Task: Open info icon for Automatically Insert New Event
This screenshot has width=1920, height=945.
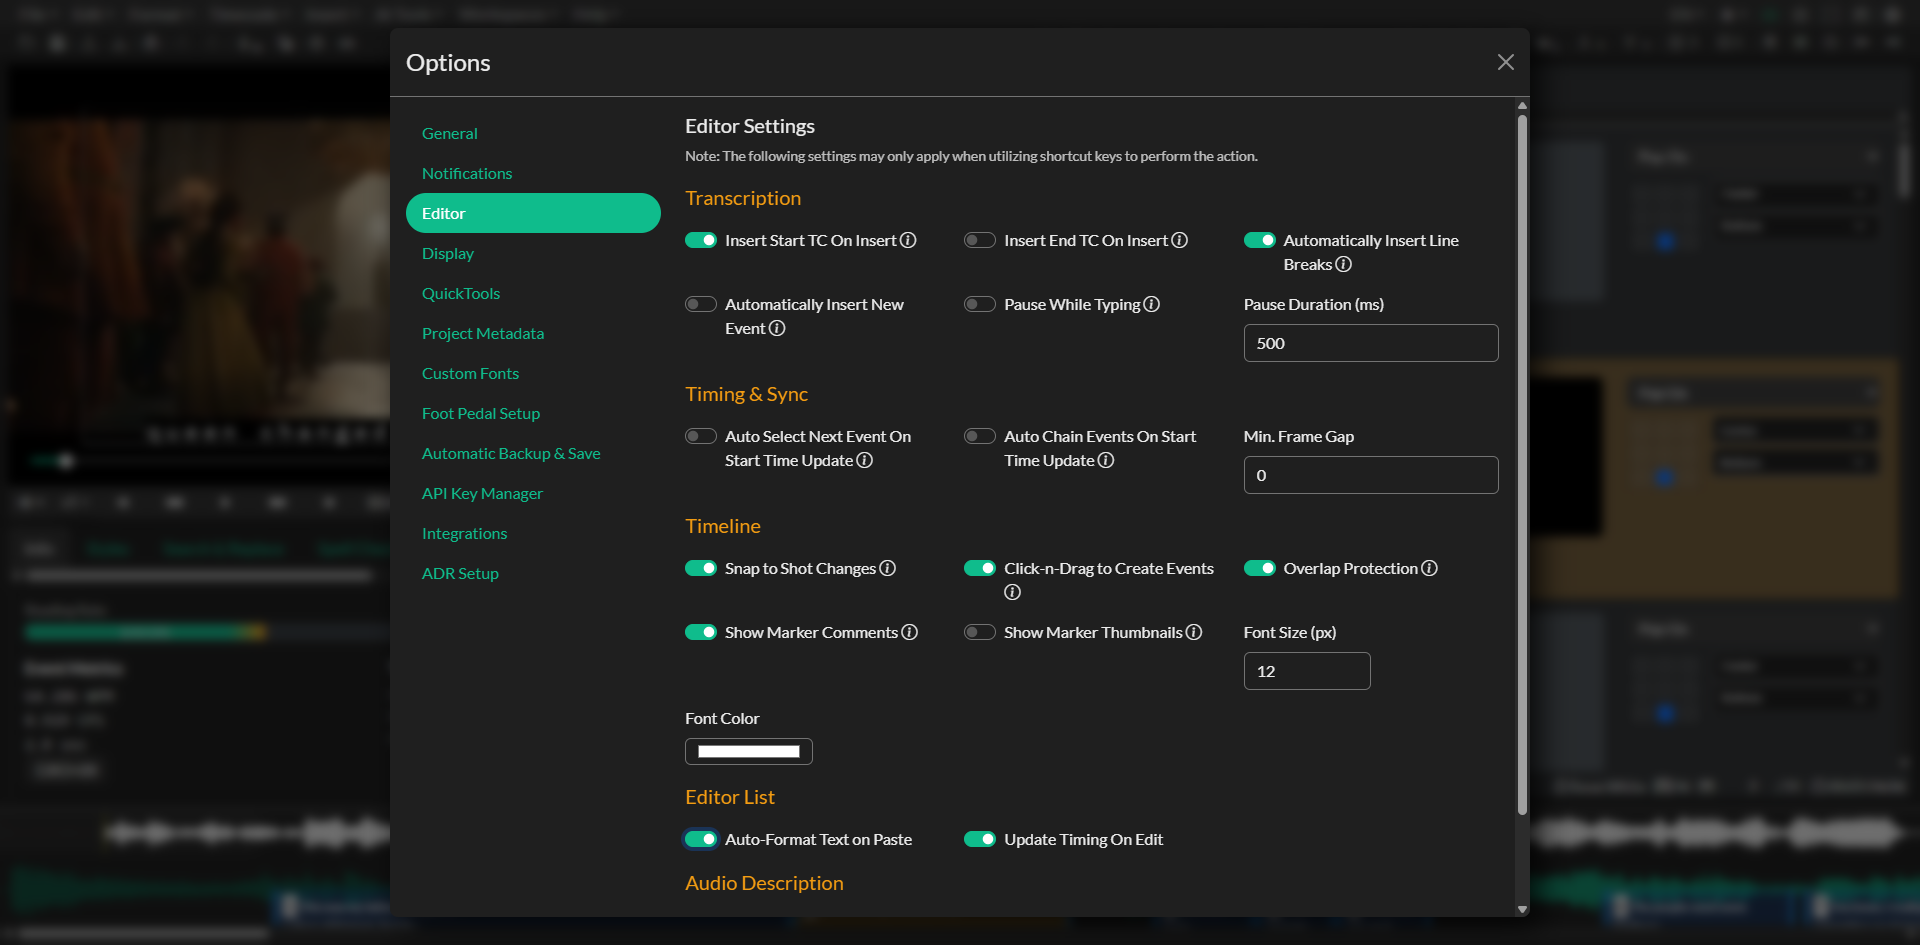Action: [x=777, y=328]
